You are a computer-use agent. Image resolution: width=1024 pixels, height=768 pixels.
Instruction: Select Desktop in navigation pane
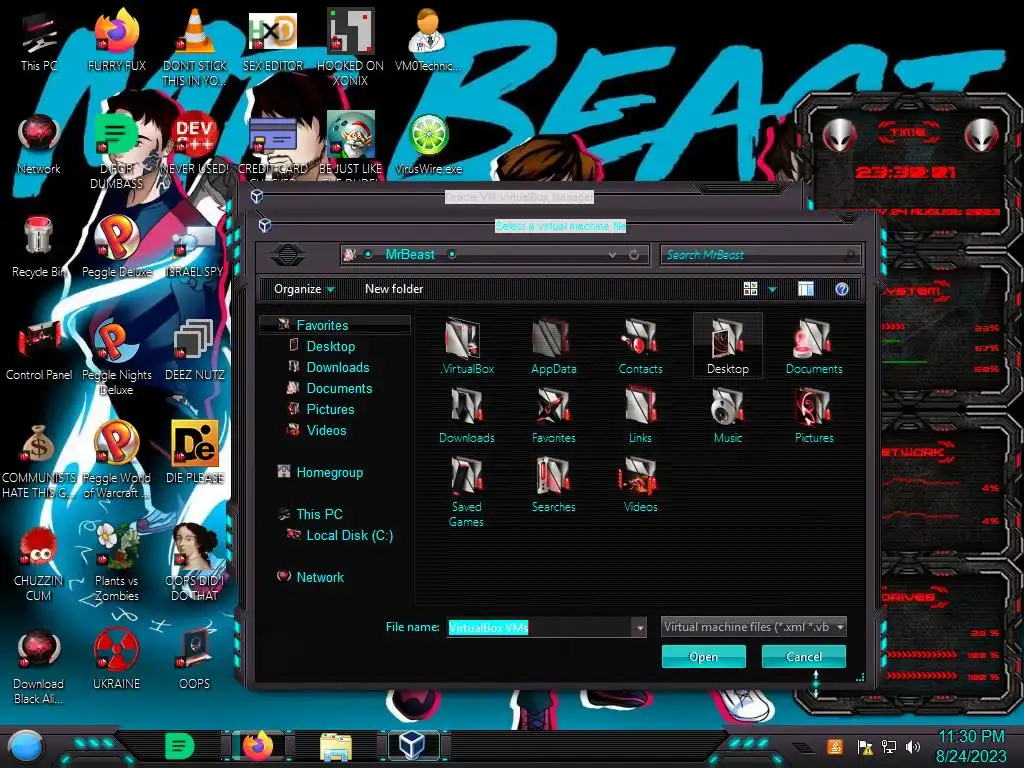[x=330, y=346]
